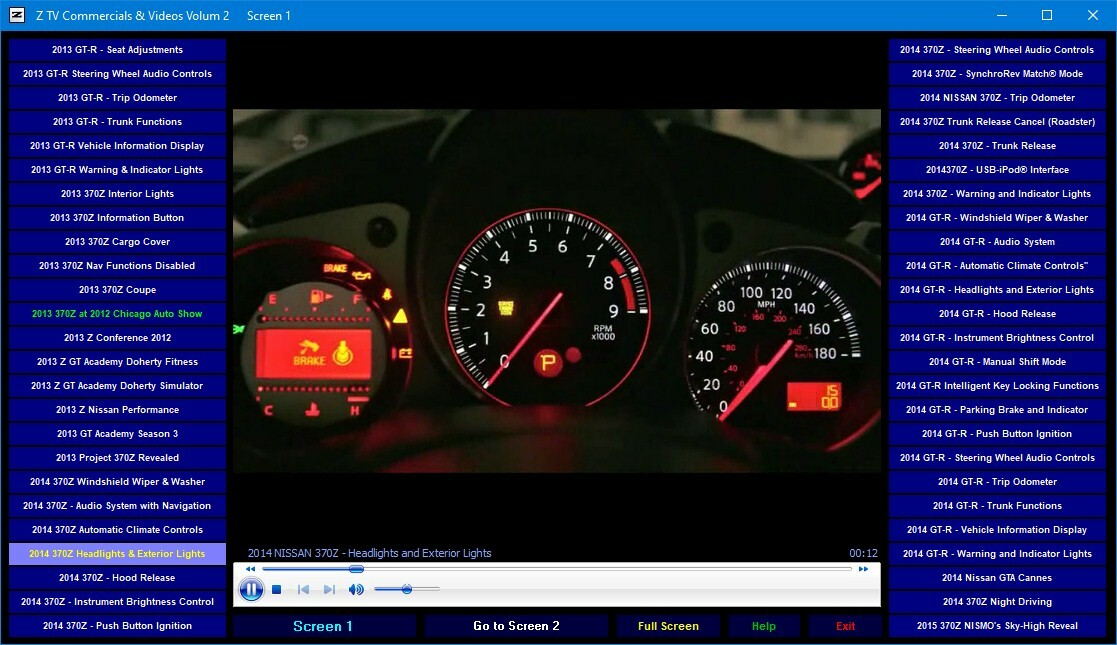The image size is (1117, 645).
Task: Click the video display area
Action: click(x=556, y=290)
